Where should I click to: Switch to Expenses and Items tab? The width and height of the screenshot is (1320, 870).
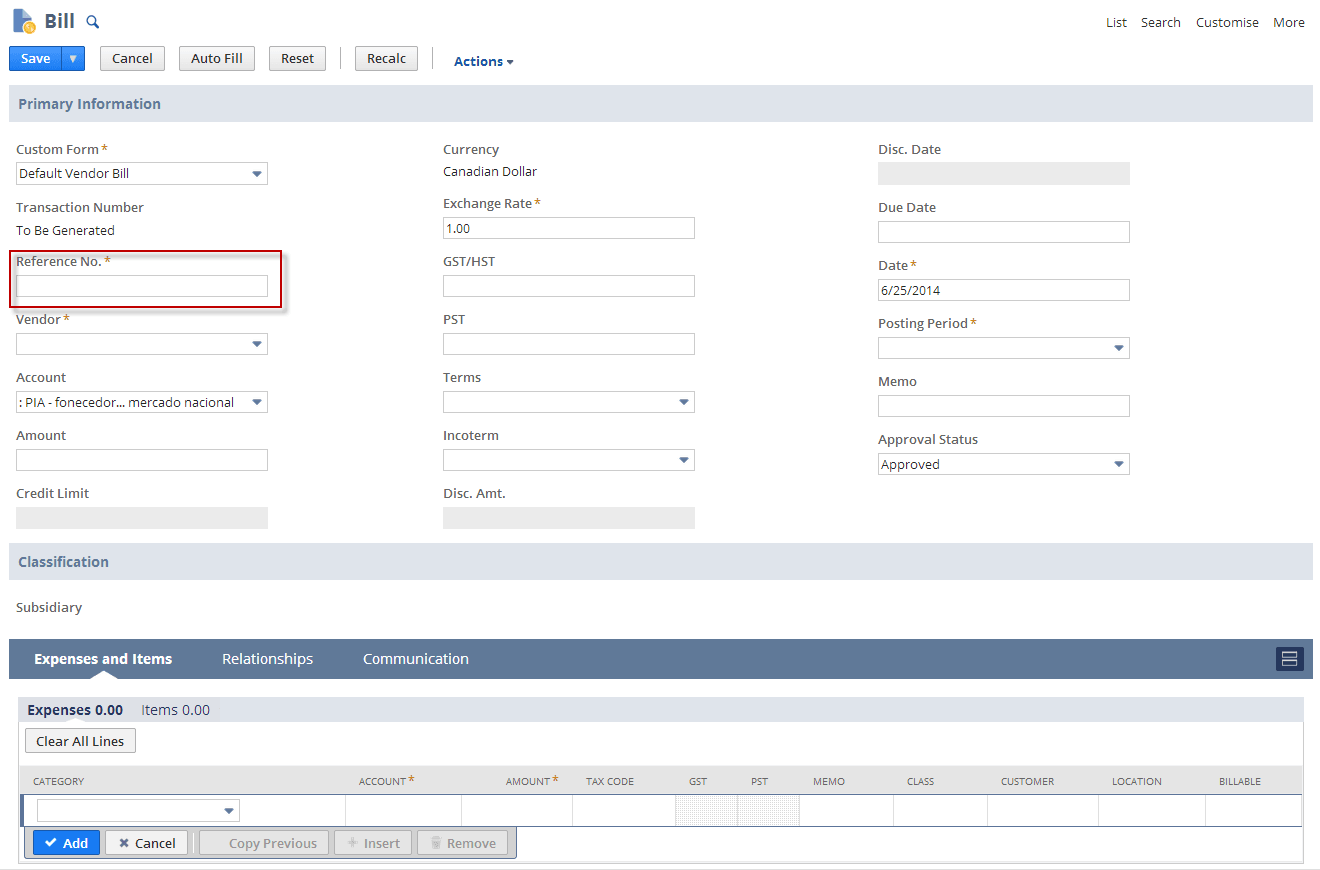pos(103,659)
